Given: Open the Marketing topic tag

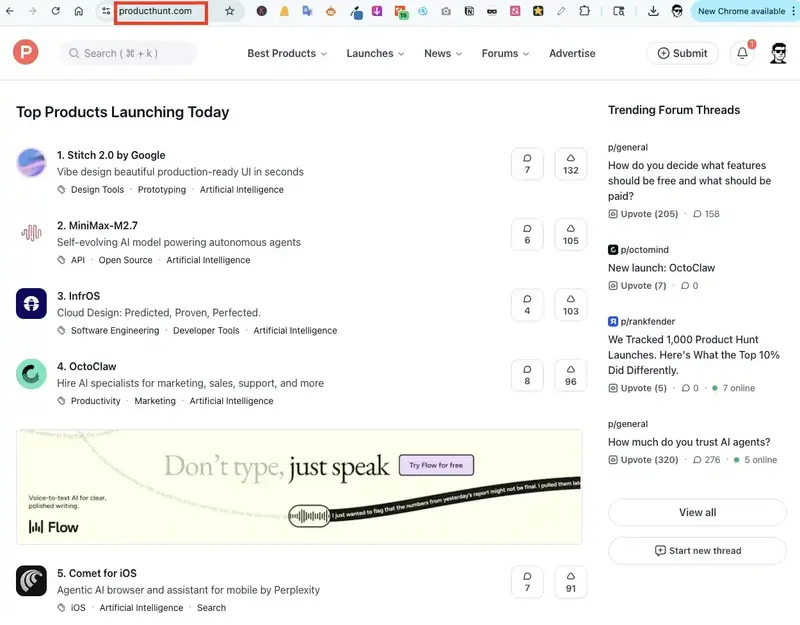Looking at the screenshot, I should (155, 401).
